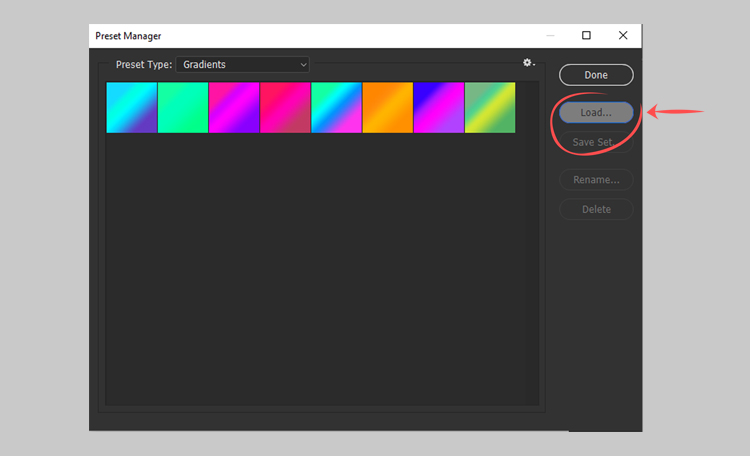Image resolution: width=750 pixels, height=456 pixels.
Task: Open the gear preset options menu
Action: (528, 63)
